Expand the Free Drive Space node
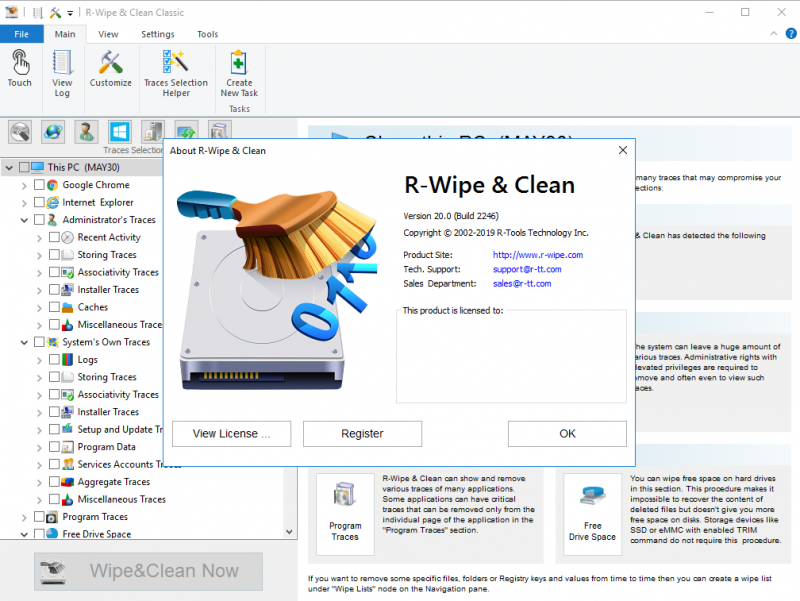This screenshot has height=601, width=800. (x=24, y=534)
